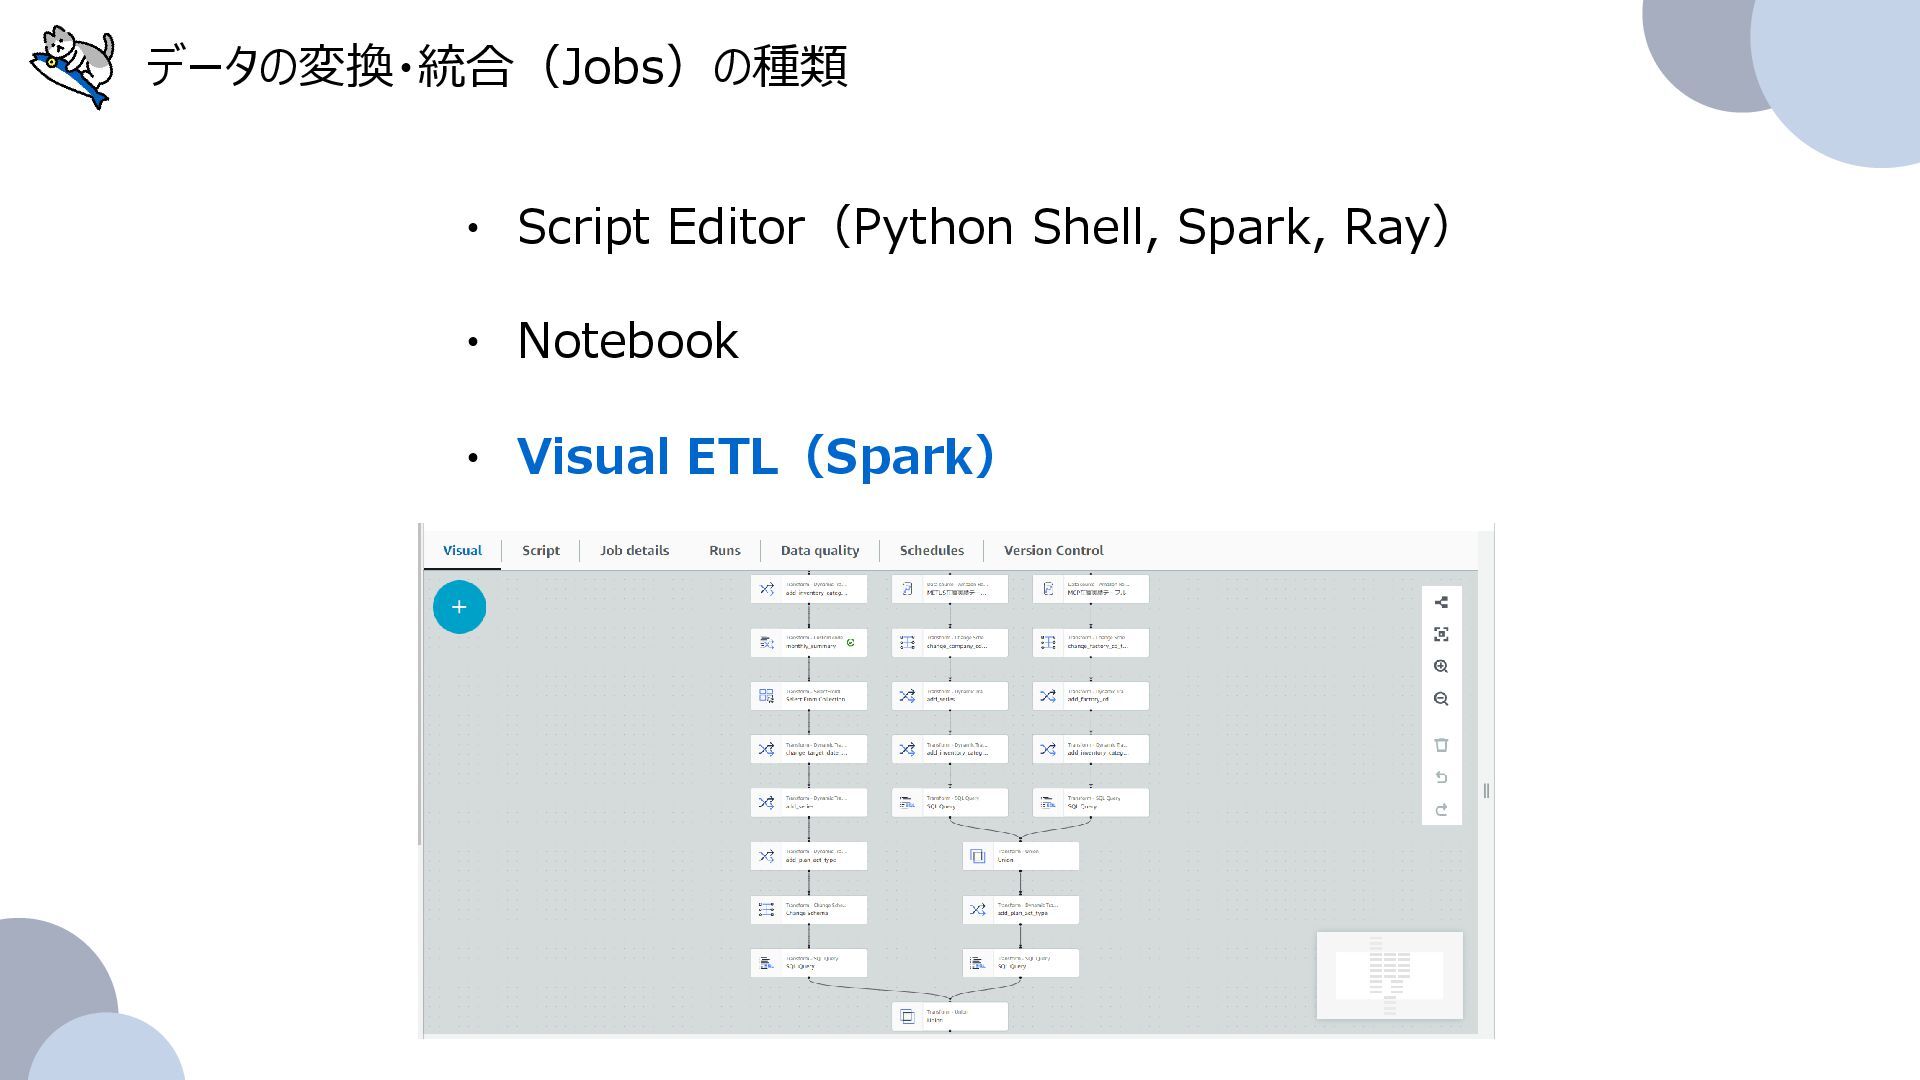Click the delete trash icon
The width and height of the screenshot is (1920, 1080).
(1441, 745)
